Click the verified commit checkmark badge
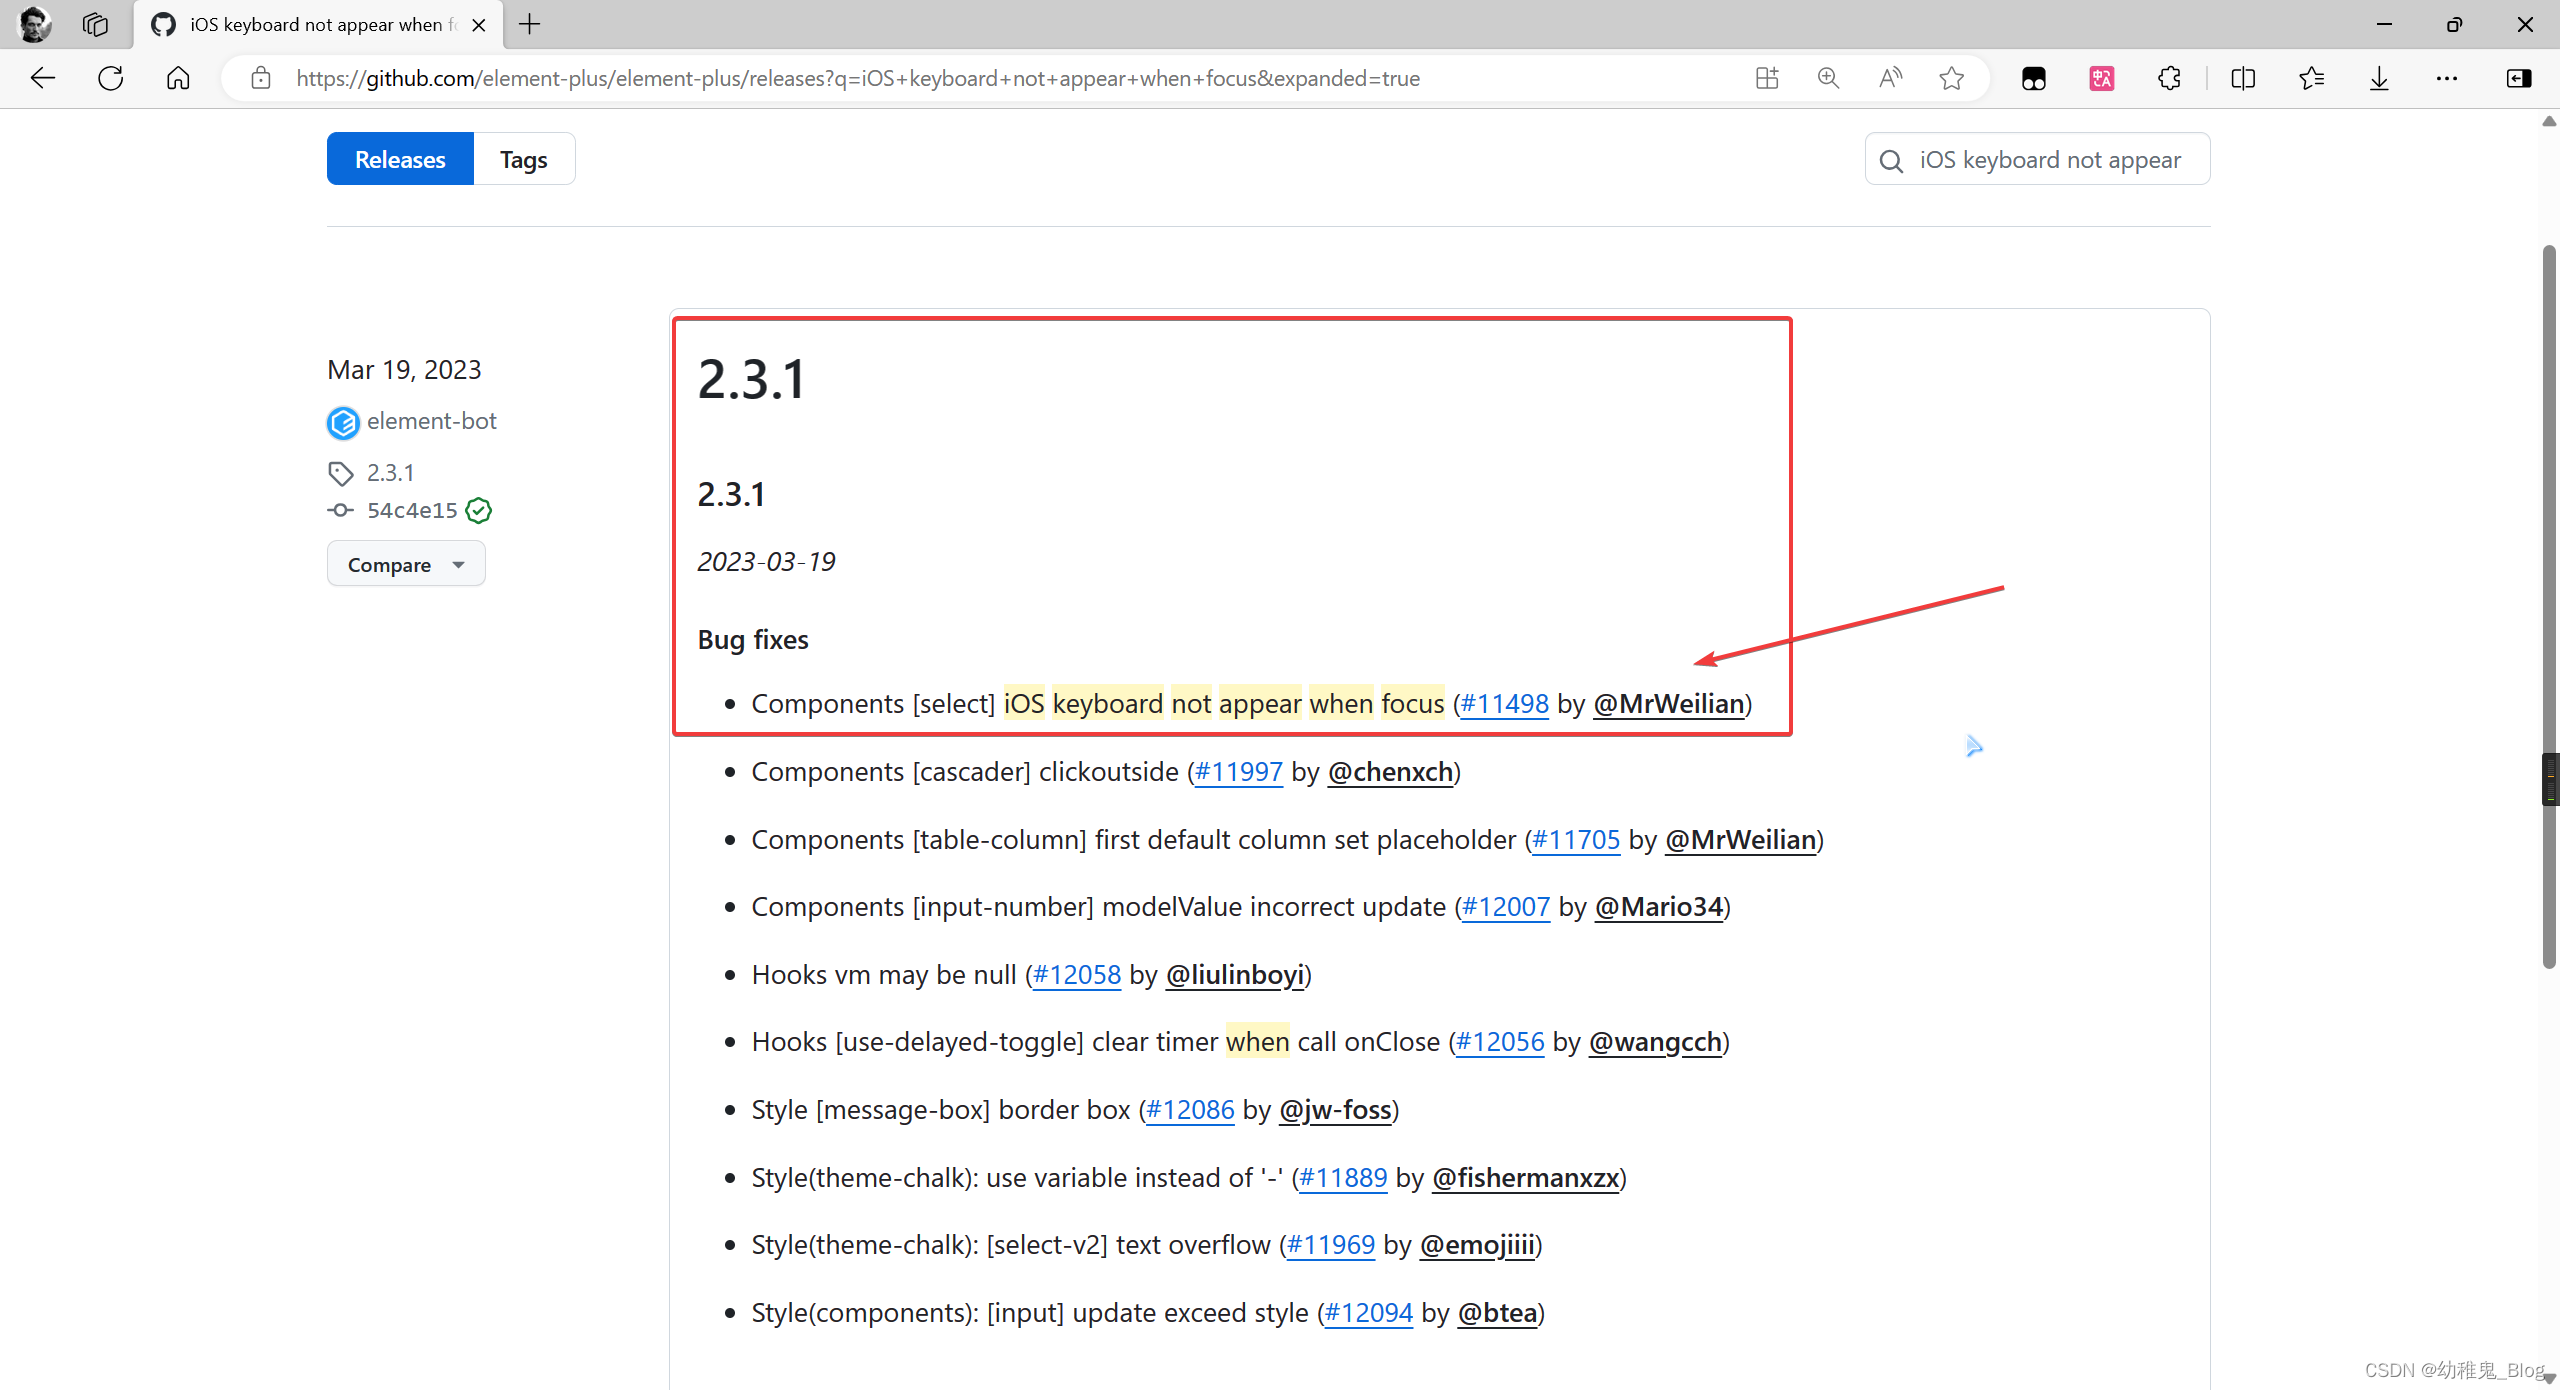 coord(479,511)
